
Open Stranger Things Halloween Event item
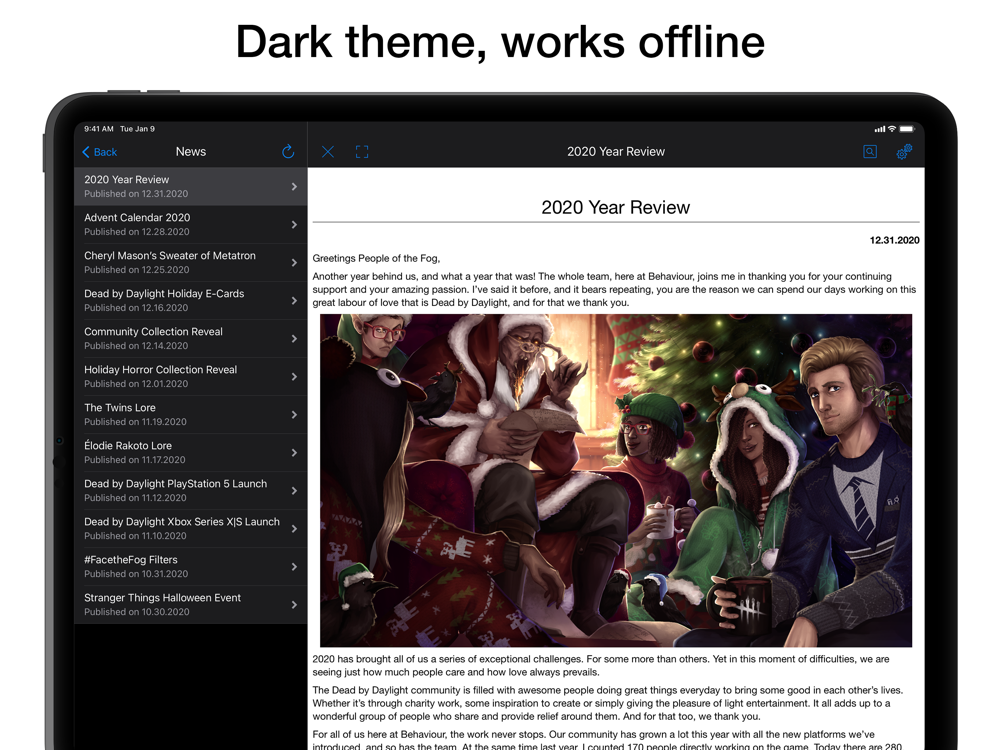pyautogui.click(x=191, y=605)
